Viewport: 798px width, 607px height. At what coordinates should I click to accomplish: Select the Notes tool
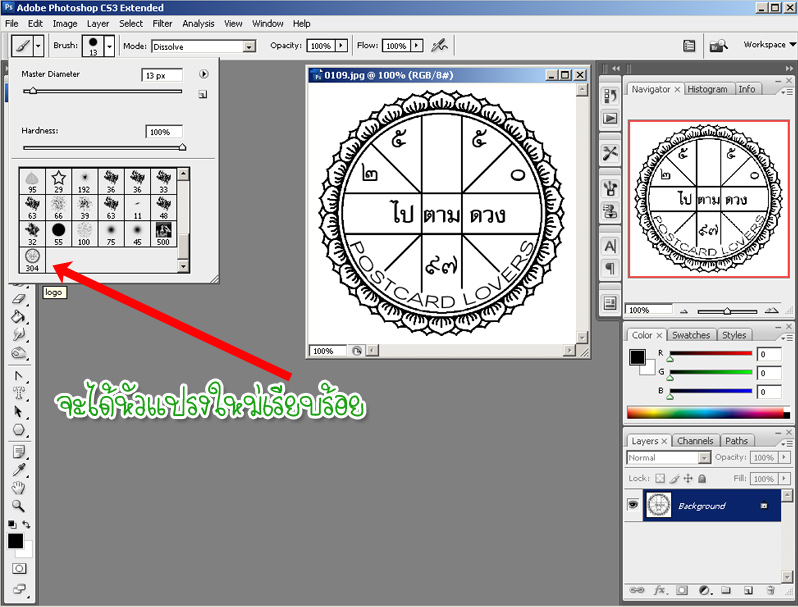pyautogui.click(x=19, y=452)
